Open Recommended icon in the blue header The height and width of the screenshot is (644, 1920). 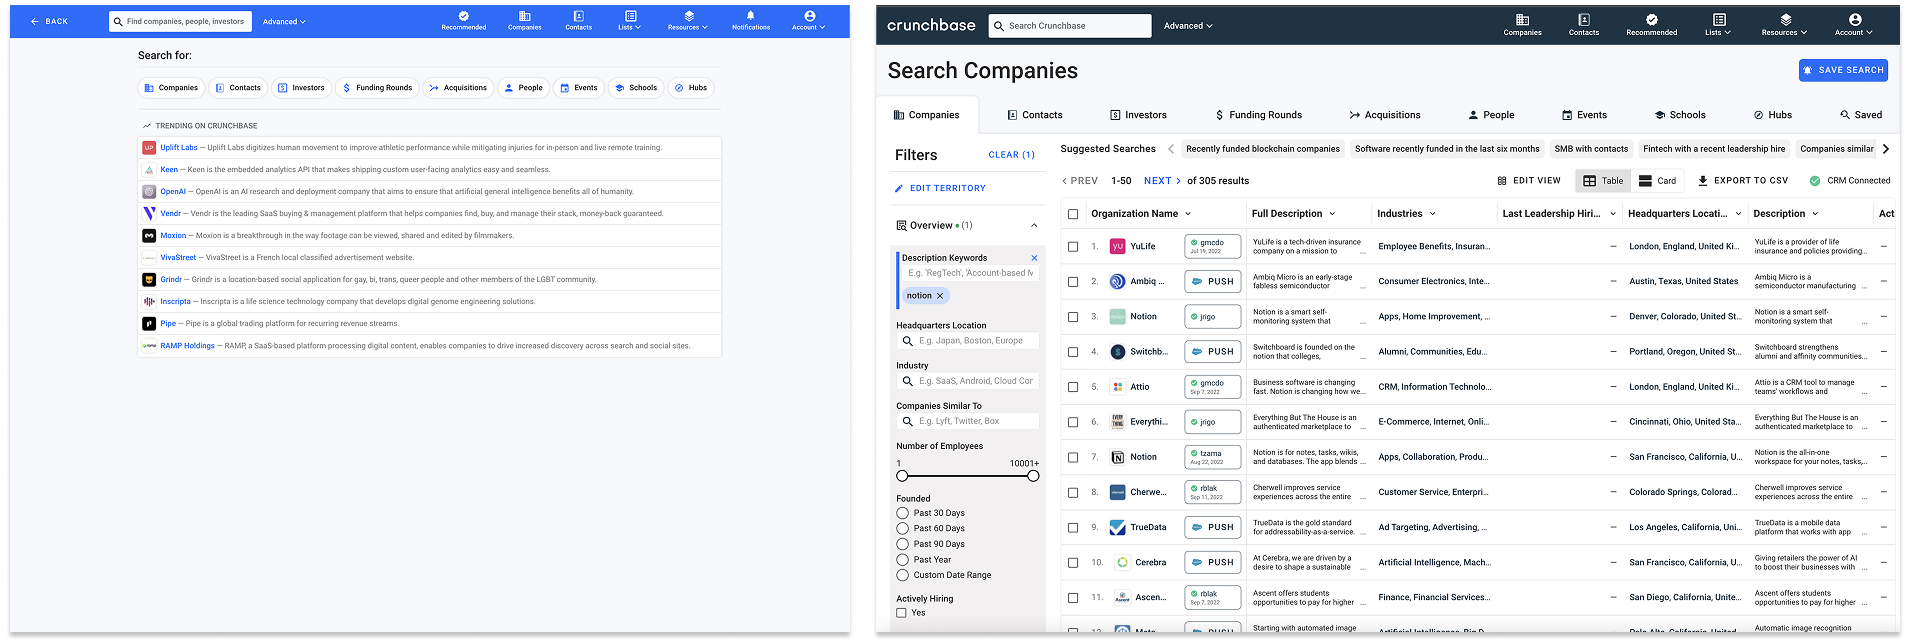click(x=464, y=16)
